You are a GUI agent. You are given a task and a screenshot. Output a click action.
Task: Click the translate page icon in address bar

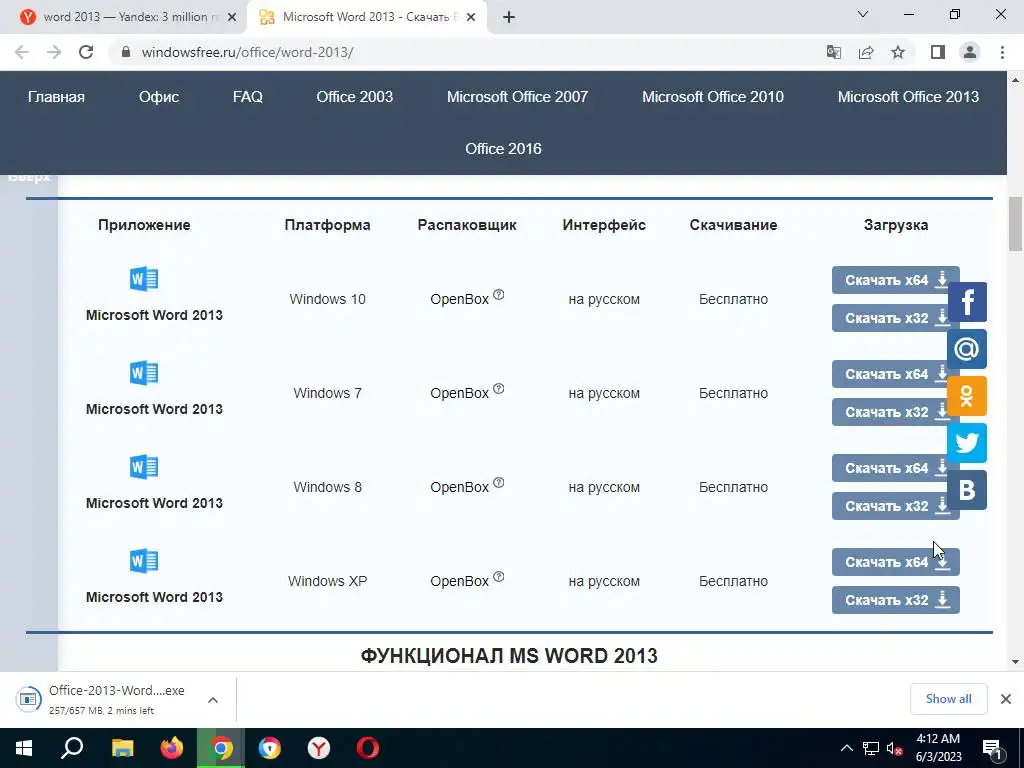pyautogui.click(x=833, y=52)
